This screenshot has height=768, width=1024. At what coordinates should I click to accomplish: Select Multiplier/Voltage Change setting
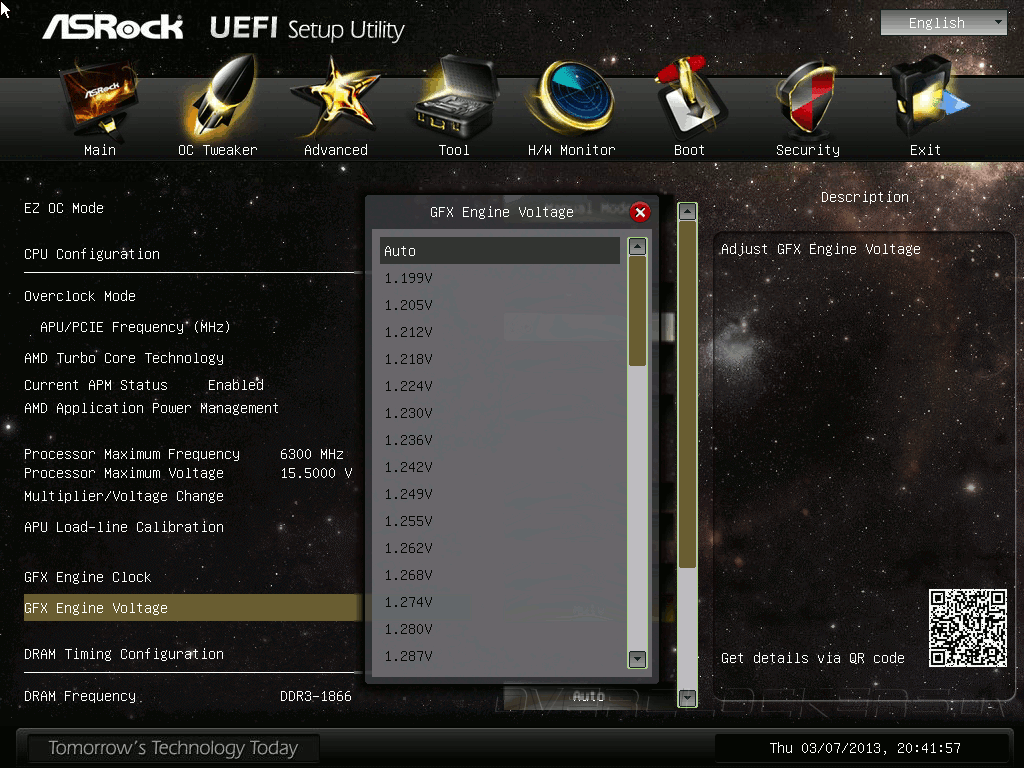pyautogui.click(x=124, y=496)
